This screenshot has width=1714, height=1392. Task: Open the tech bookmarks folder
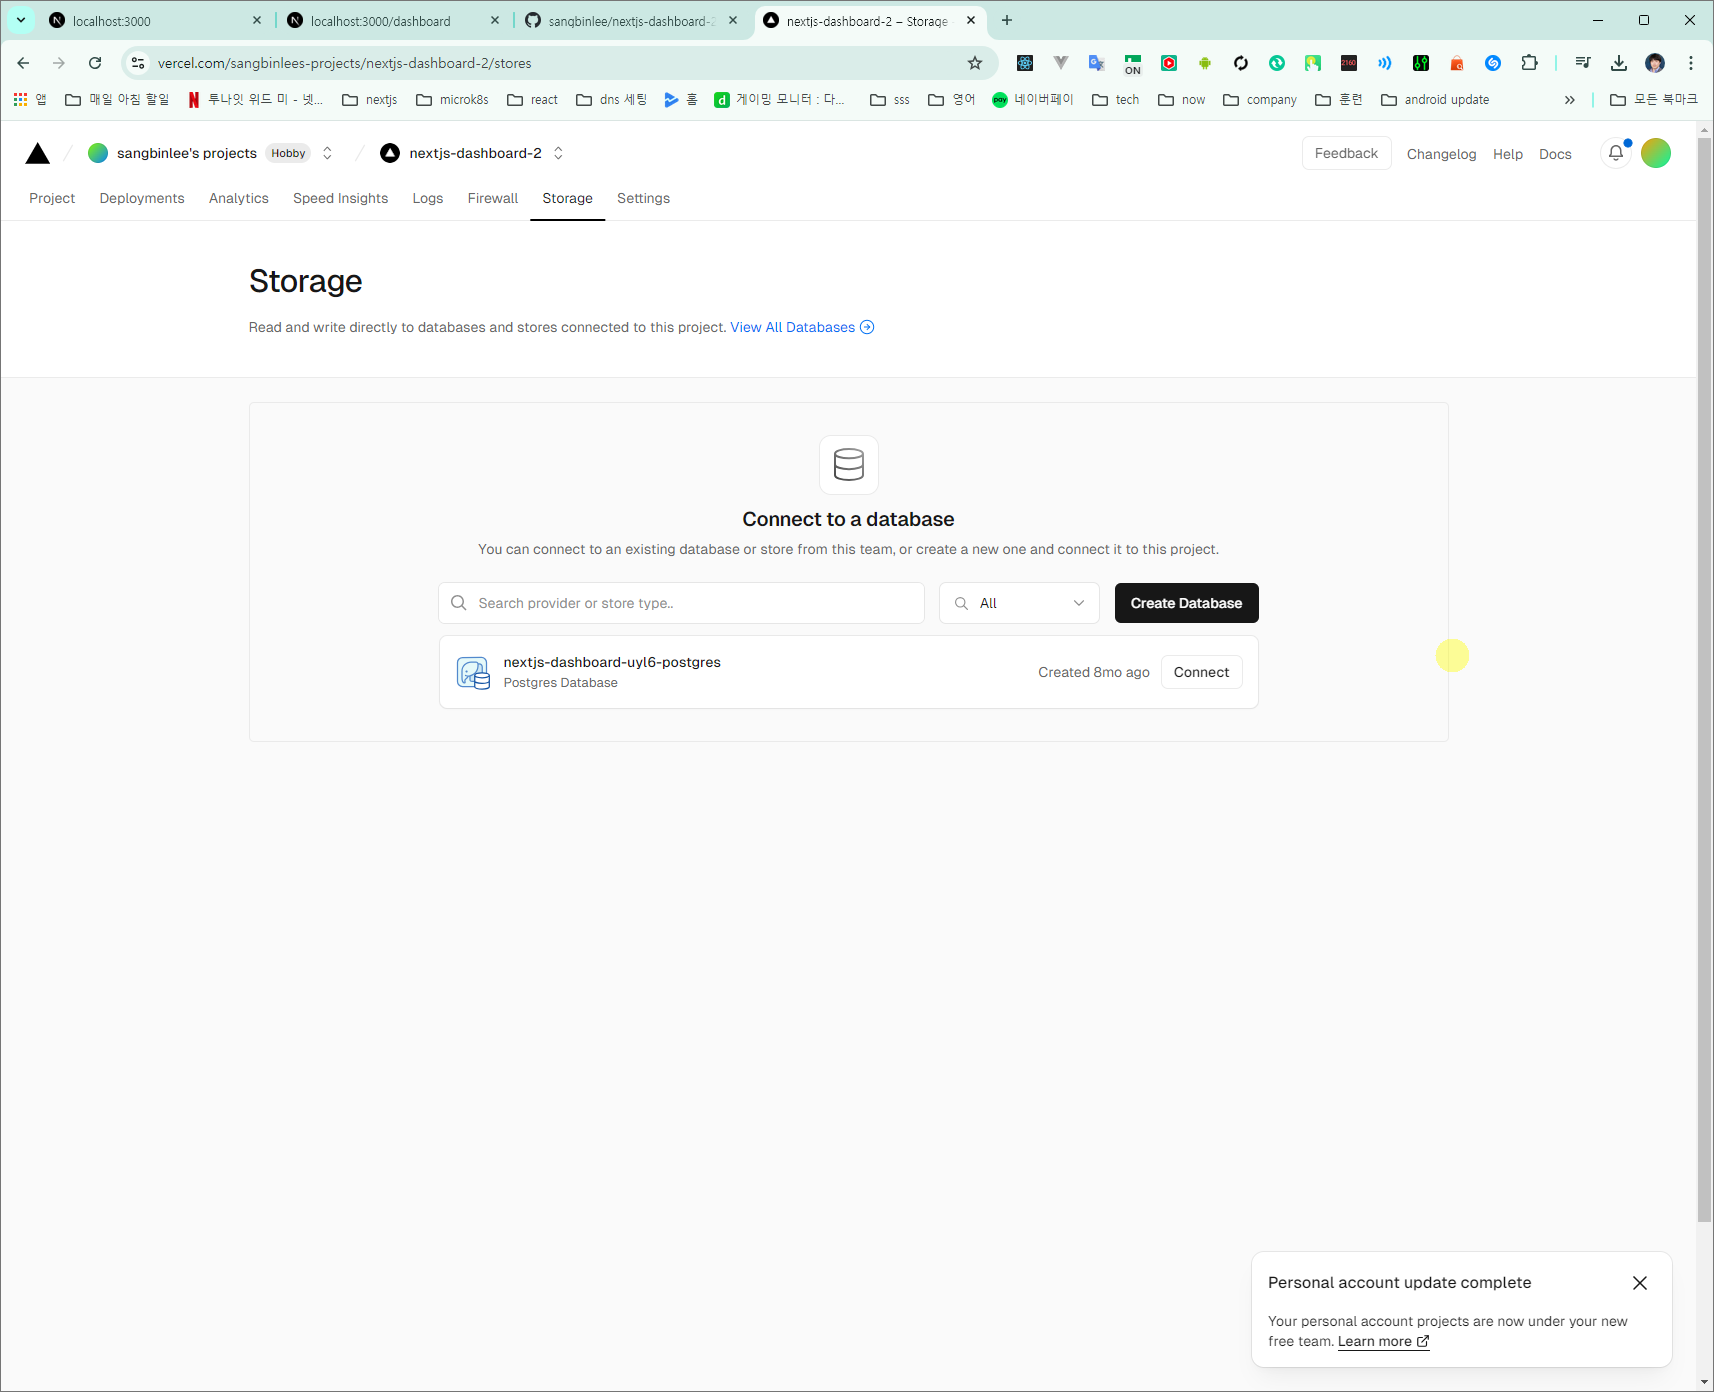coord(1116,99)
